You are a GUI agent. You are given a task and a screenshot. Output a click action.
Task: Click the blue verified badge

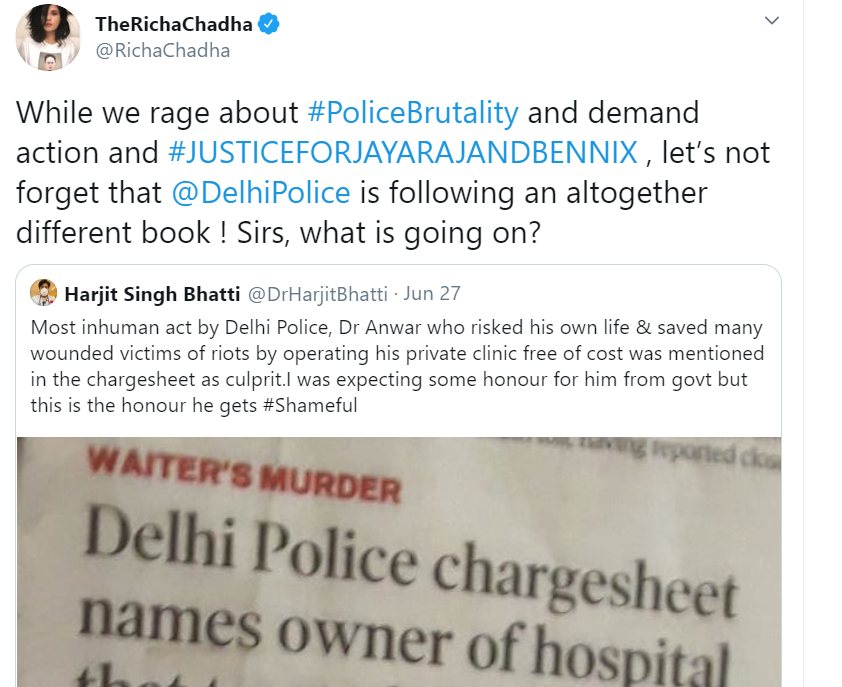(268, 24)
